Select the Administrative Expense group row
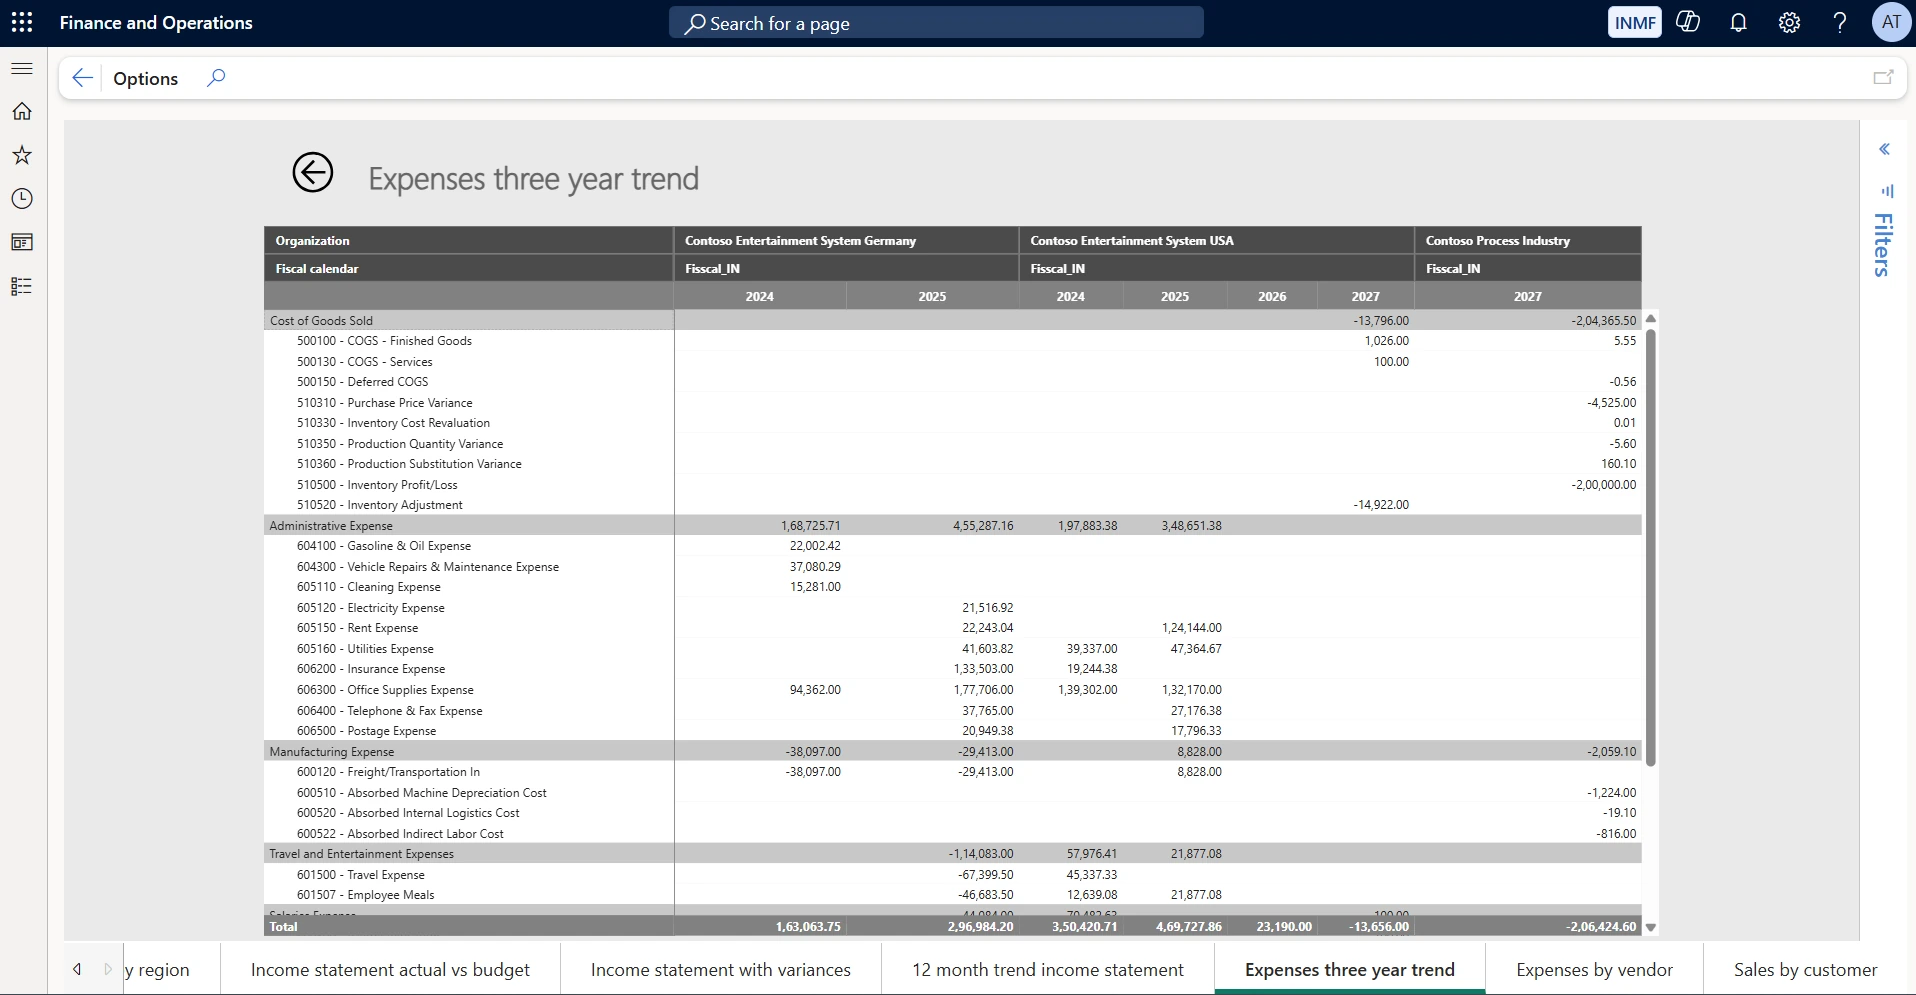The height and width of the screenshot is (995, 1916). coord(953,525)
